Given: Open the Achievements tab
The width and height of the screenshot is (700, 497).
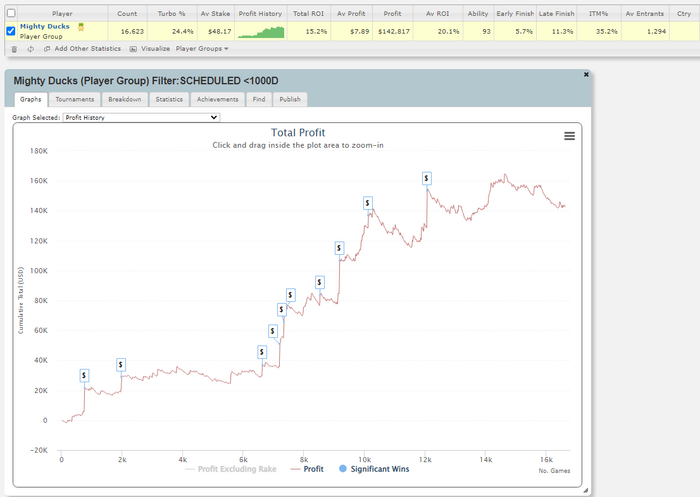Looking at the screenshot, I should pos(217,99).
